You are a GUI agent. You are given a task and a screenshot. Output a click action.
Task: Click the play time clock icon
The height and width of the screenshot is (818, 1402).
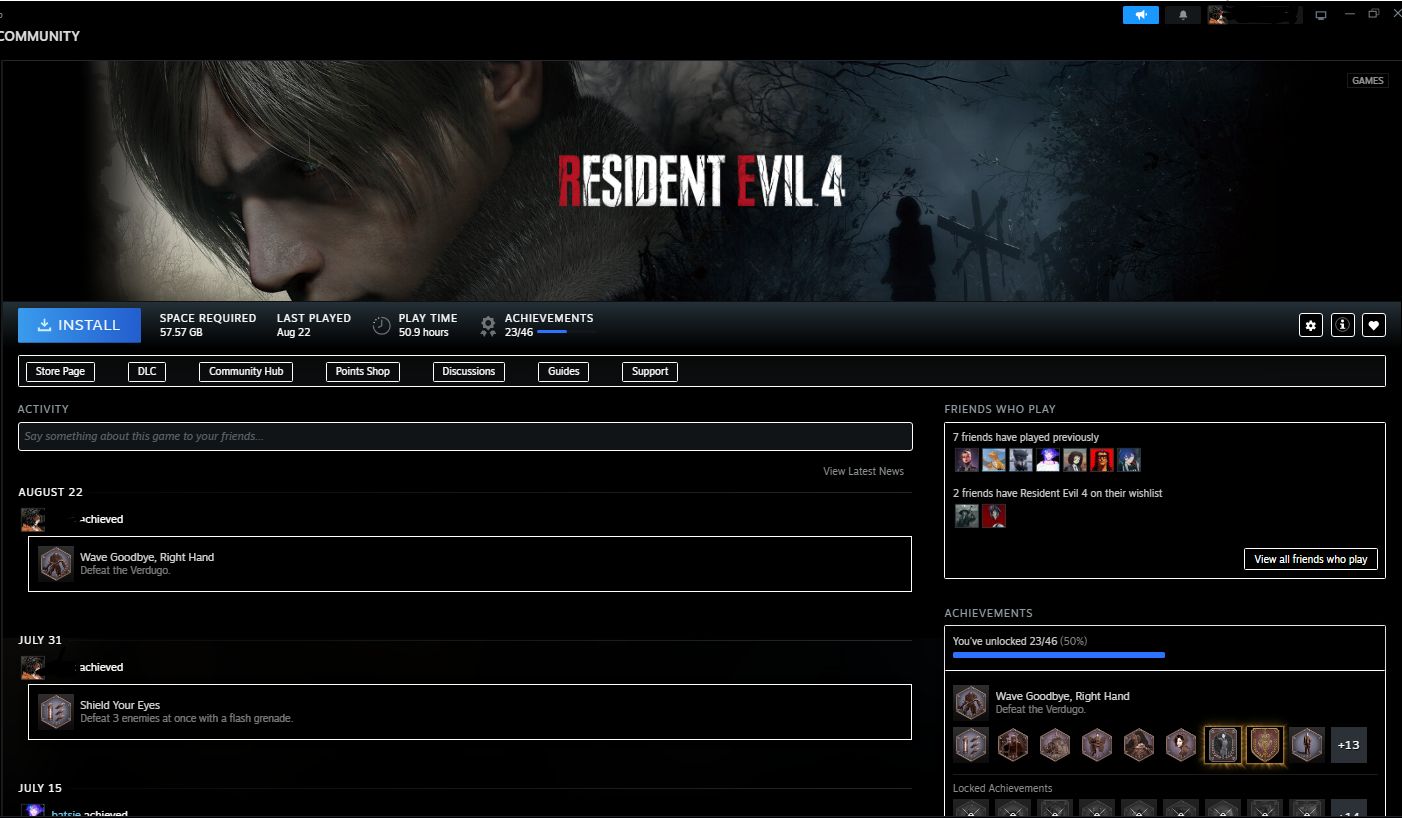click(x=381, y=325)
